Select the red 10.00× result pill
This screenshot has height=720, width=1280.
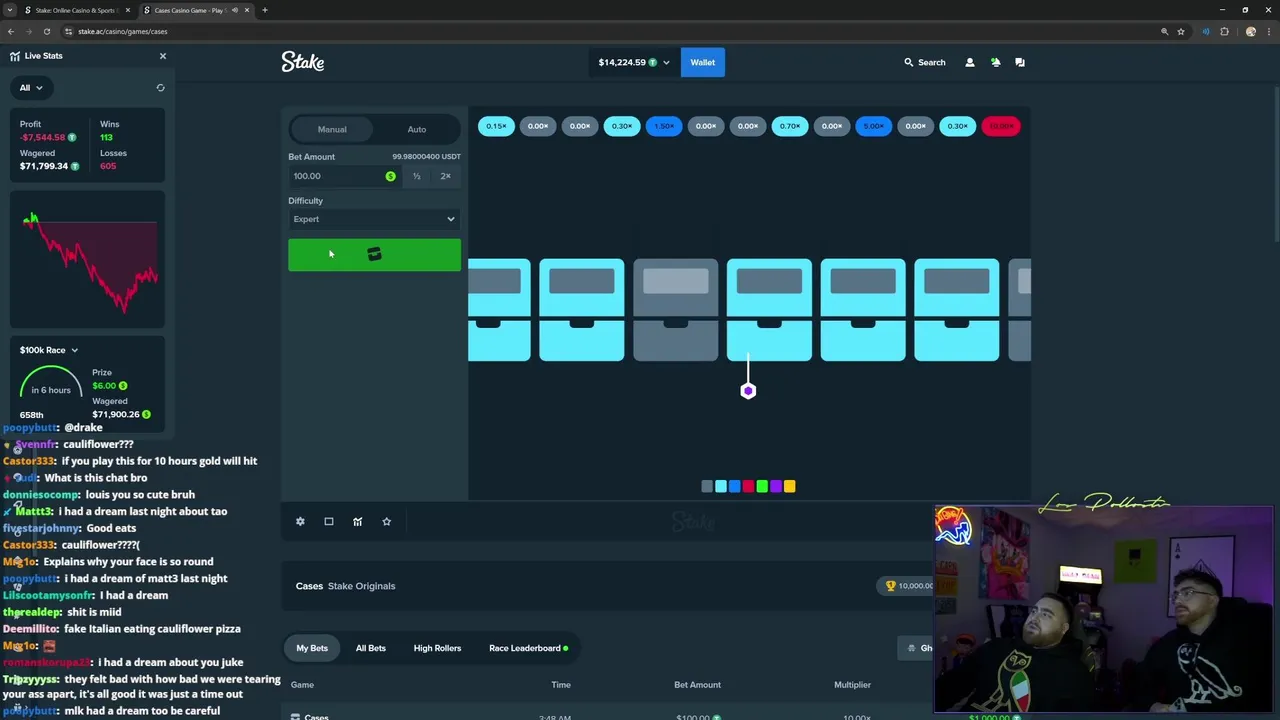[1000, 126]
